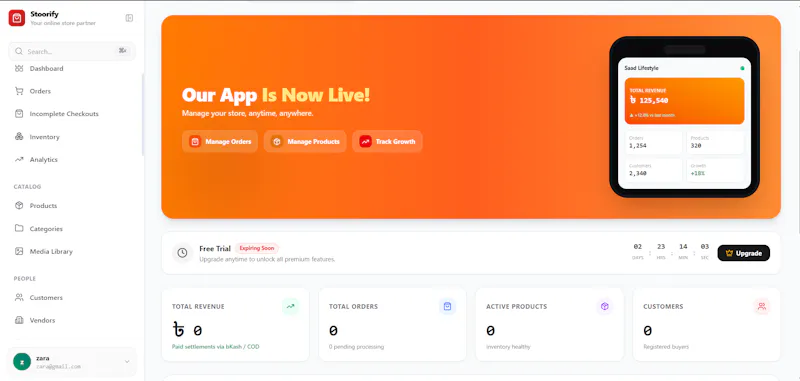Click the red Manage Orders banner icon
The image size is (800, 381).
195,141
